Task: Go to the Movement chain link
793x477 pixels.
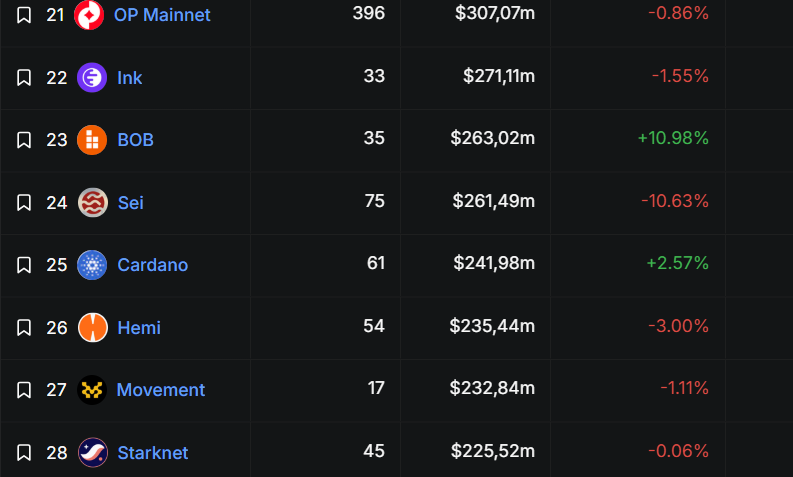Action: coord(161,390)
